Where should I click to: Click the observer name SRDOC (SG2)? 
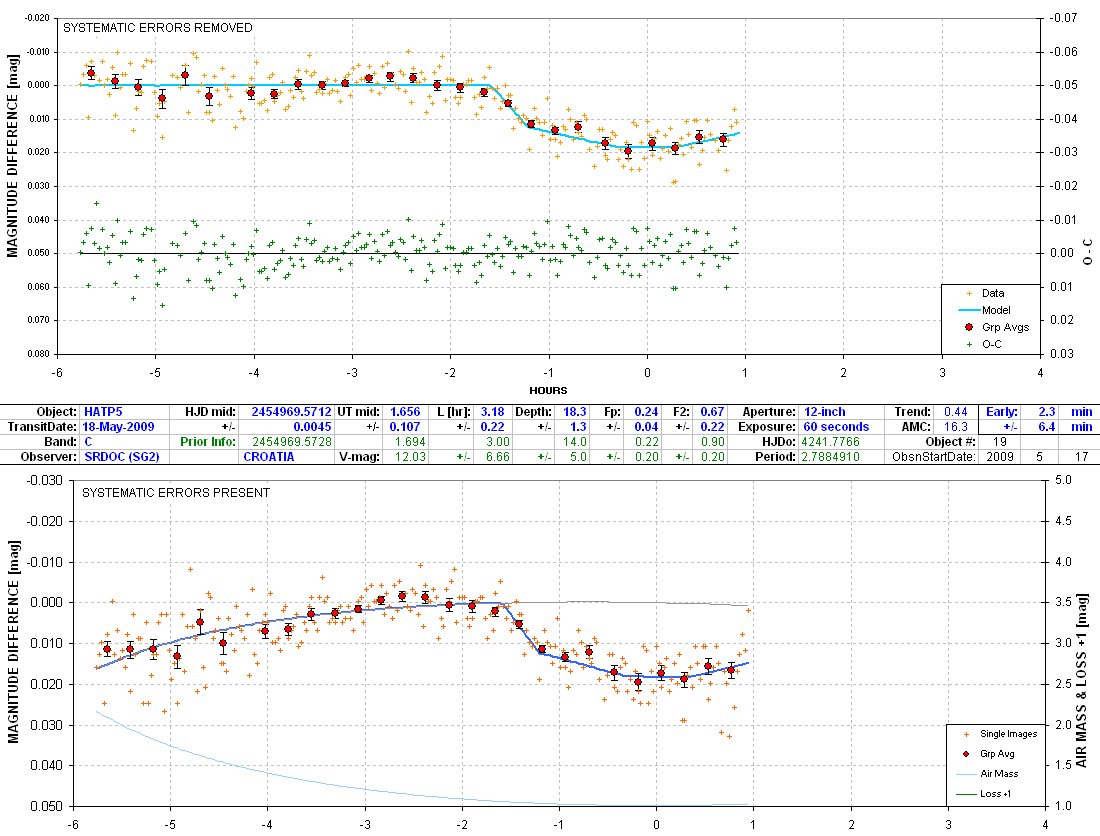(122, 457)
